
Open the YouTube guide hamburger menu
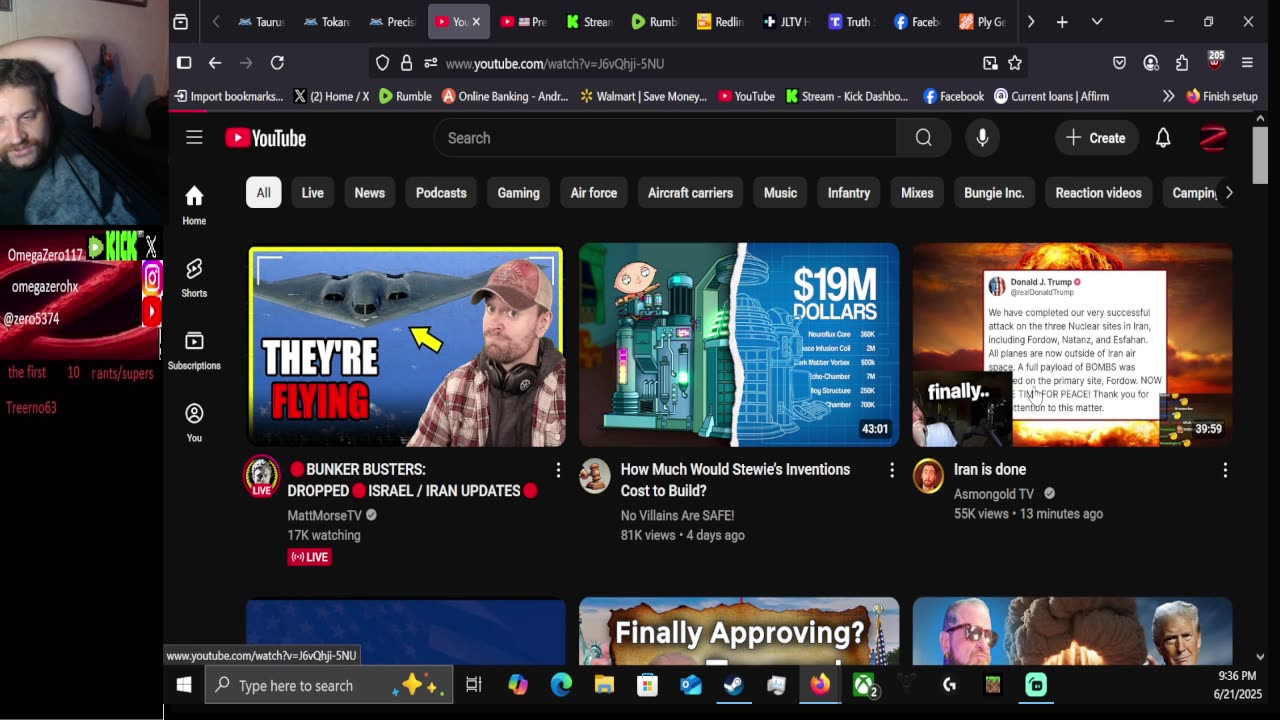(194, 138)
